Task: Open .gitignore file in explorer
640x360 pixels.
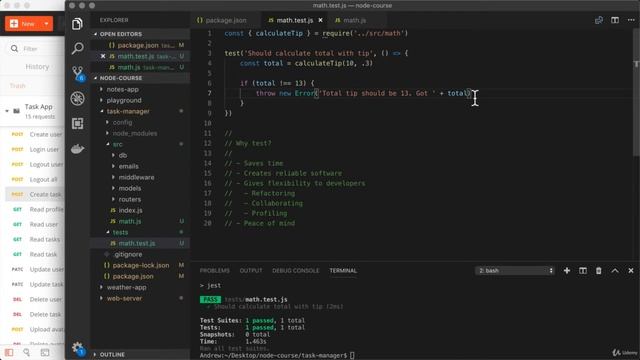Action: coord(128,254)
